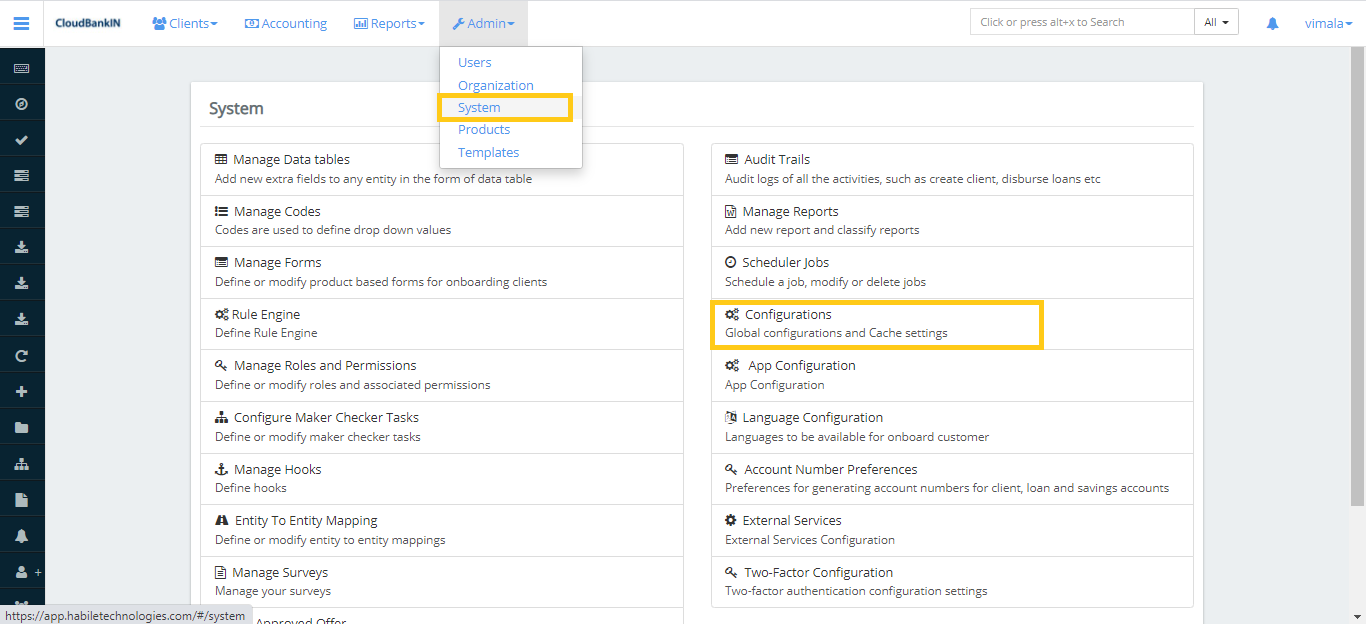This screenshot has height=624, width=1366.
Task: Choose Templates in the Admin menu
Action: [488, 152]
